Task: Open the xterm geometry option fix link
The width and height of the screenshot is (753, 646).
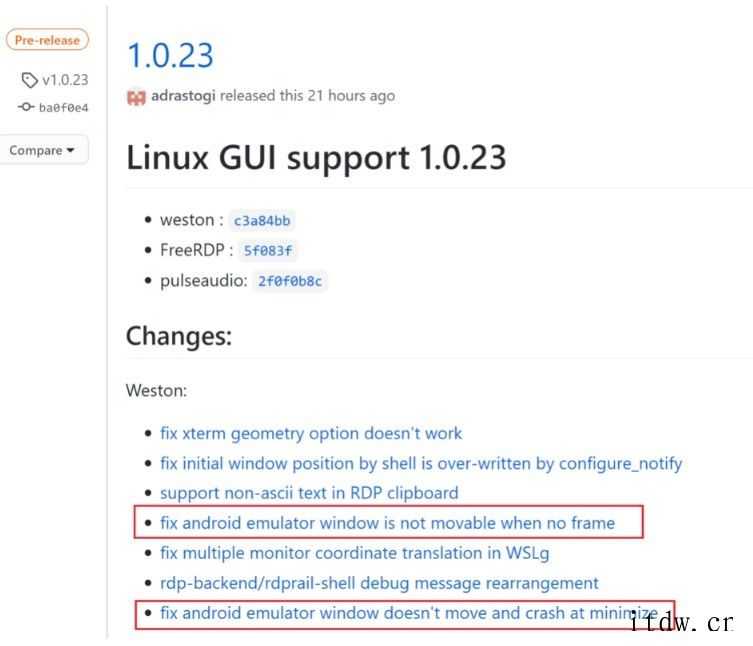Action: [311, 433]
